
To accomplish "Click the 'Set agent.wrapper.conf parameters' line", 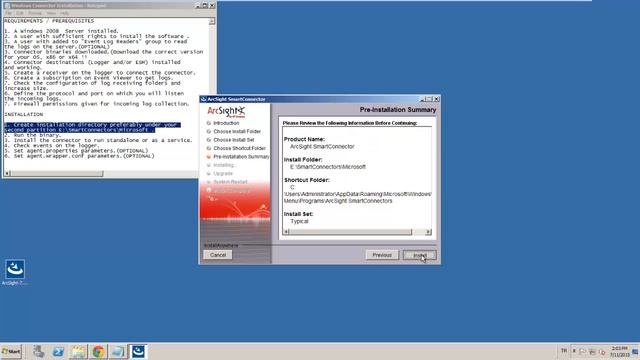I will 80,156.
